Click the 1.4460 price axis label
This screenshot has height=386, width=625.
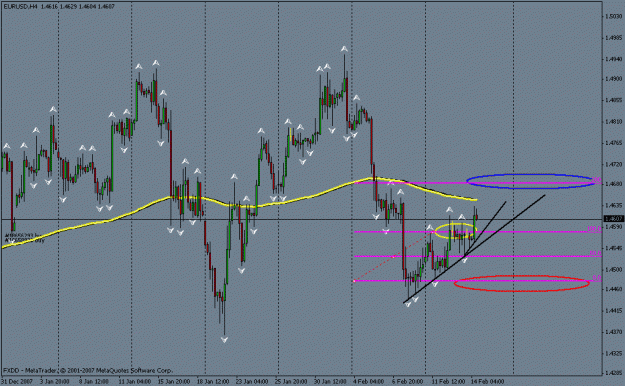click(x=614, y=289)
